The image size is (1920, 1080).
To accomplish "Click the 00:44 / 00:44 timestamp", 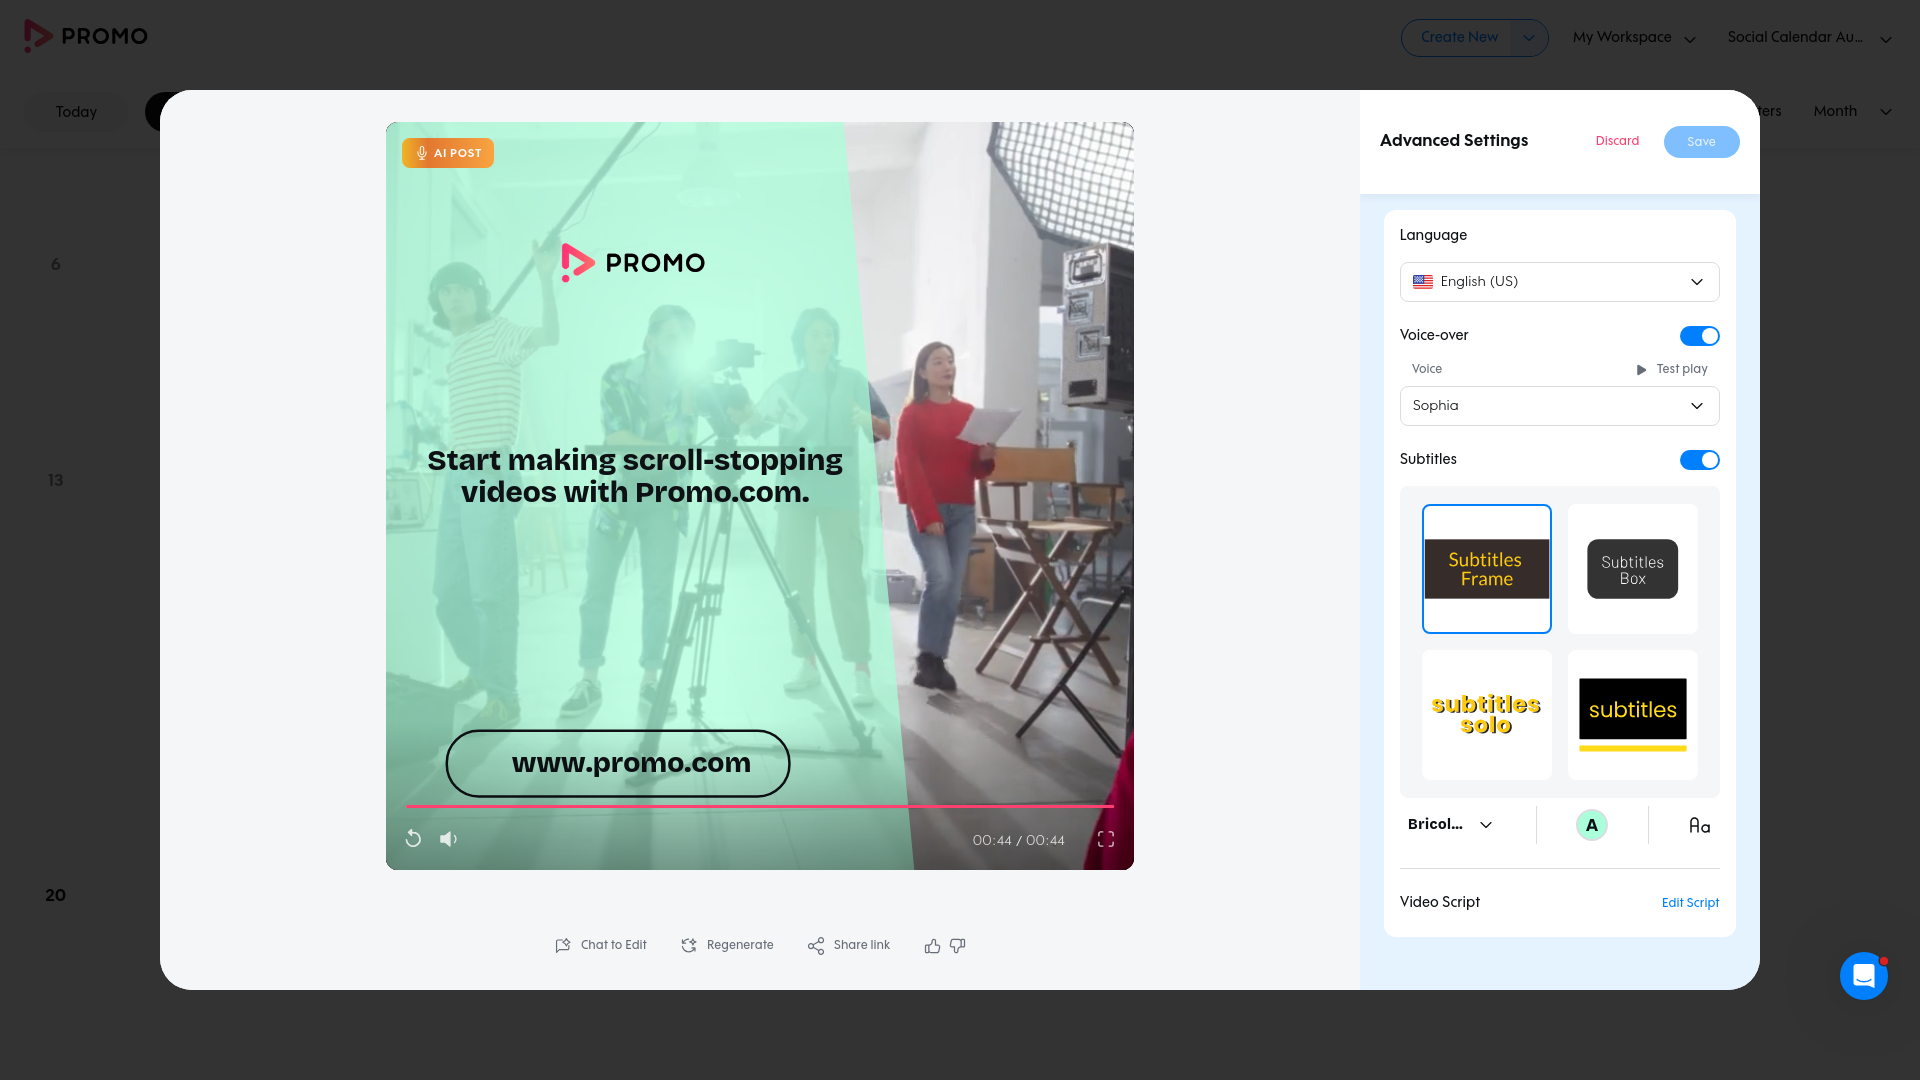I will pyautogui.click(x=1018, y=840).
